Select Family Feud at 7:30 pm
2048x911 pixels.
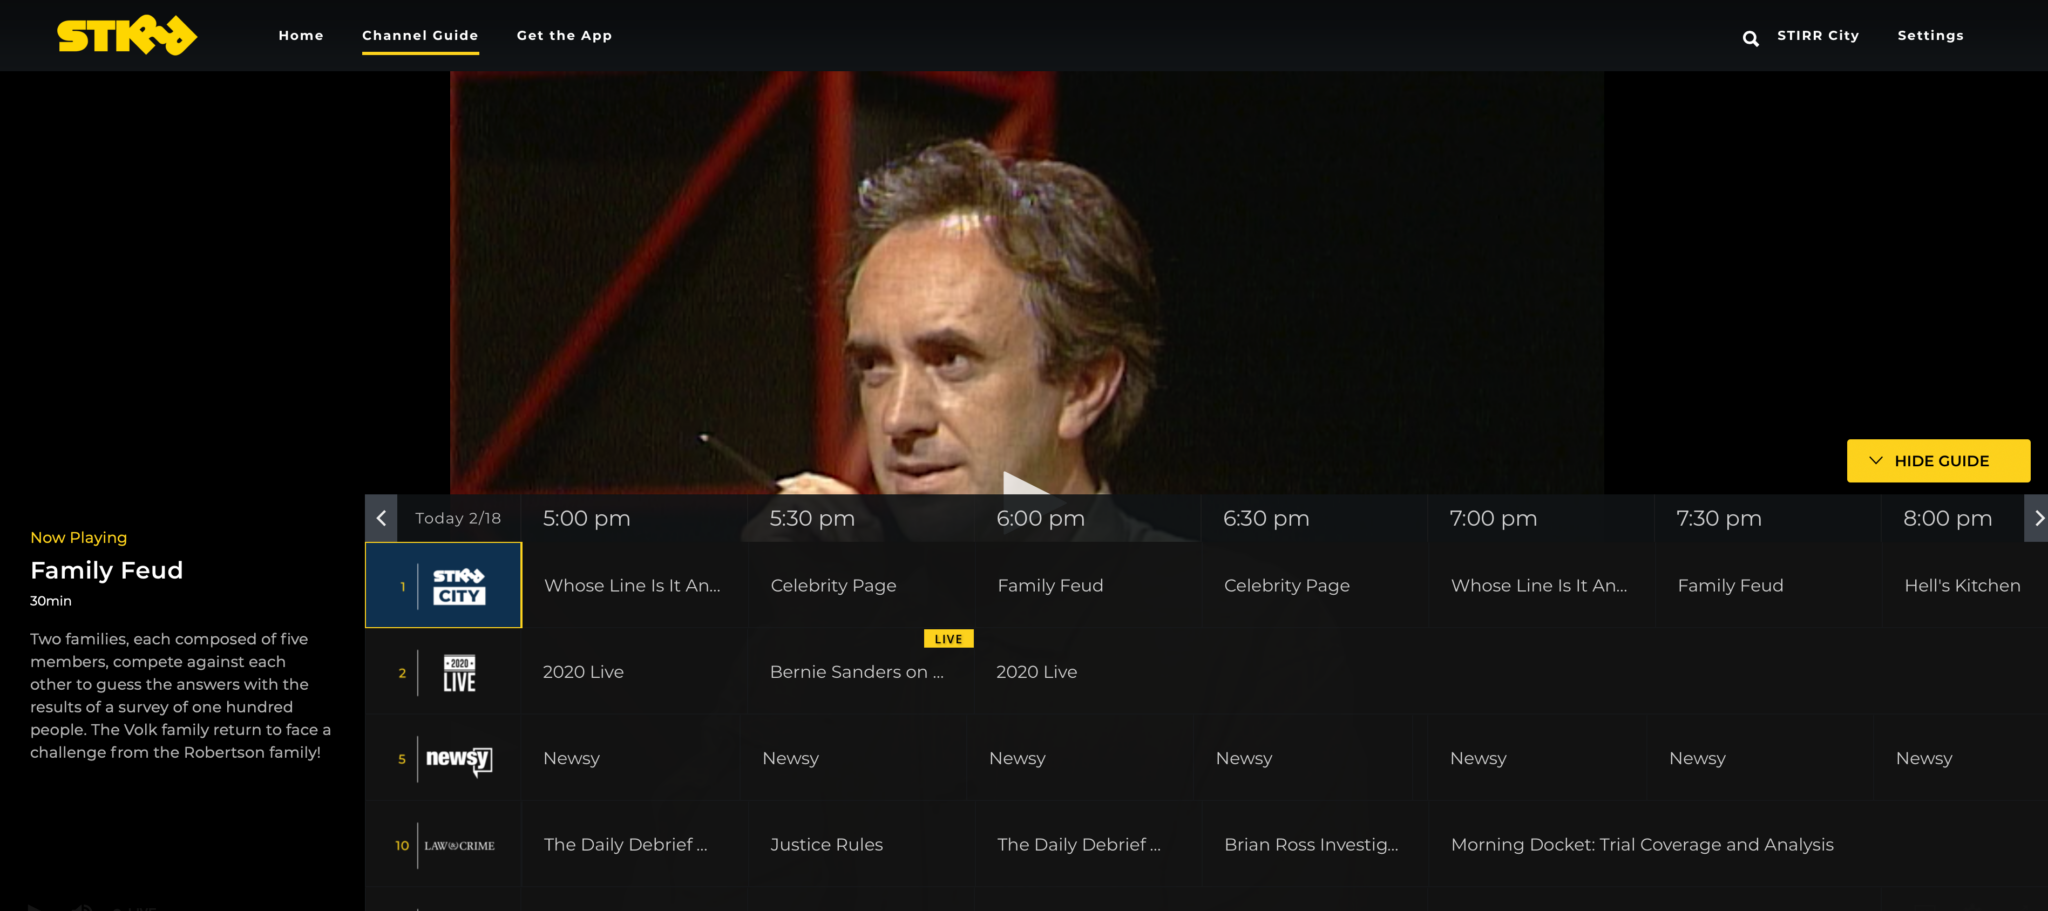point(1768,586)
